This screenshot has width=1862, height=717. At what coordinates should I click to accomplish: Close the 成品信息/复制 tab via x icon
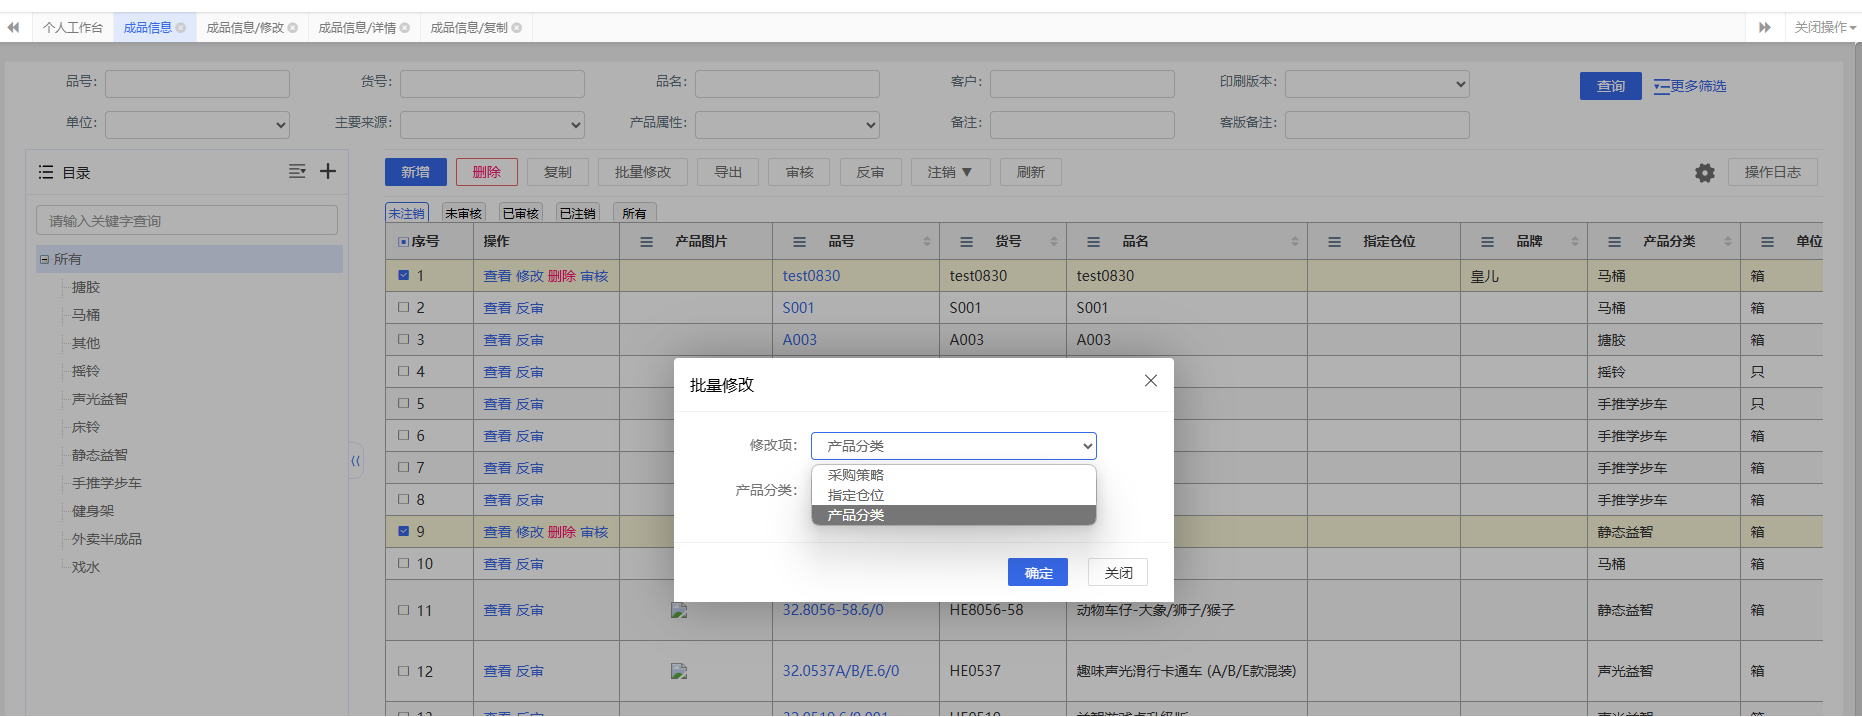tap(517, 28)
